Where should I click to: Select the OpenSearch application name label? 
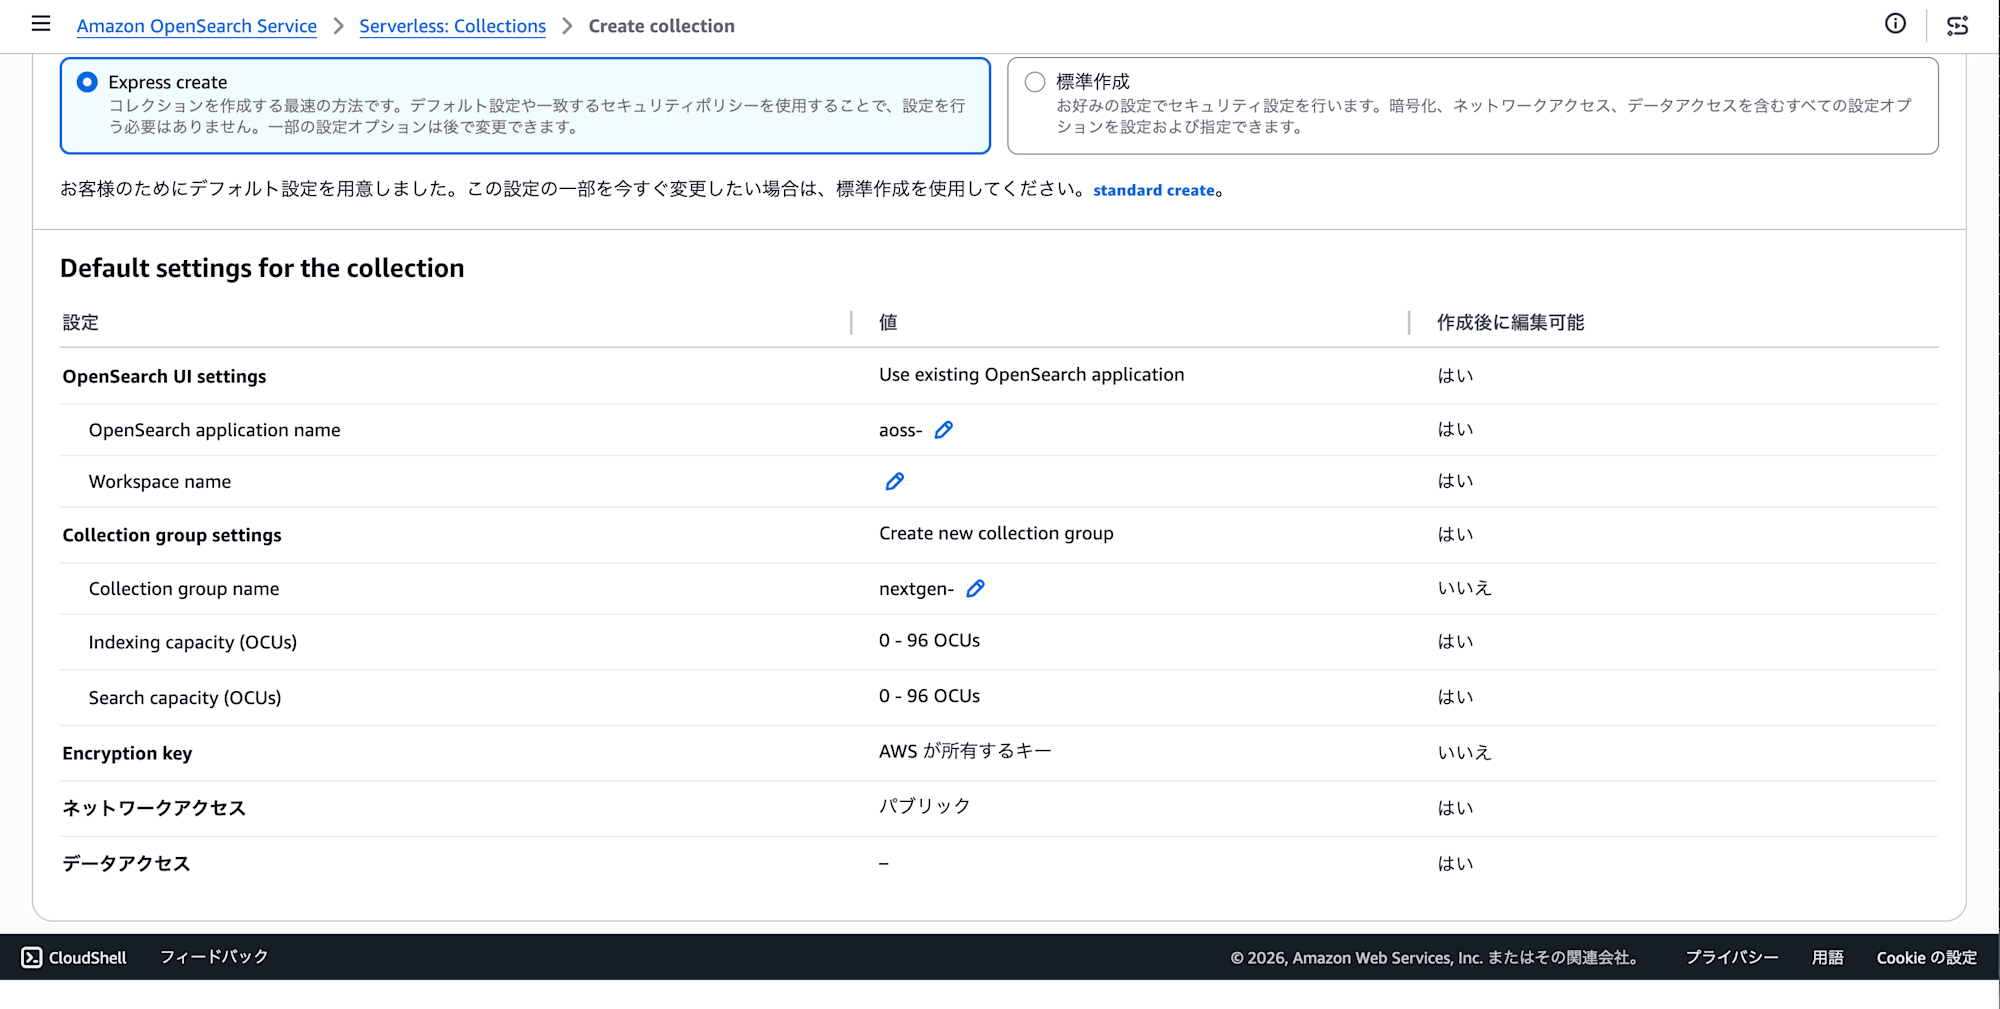pos(214,430)
